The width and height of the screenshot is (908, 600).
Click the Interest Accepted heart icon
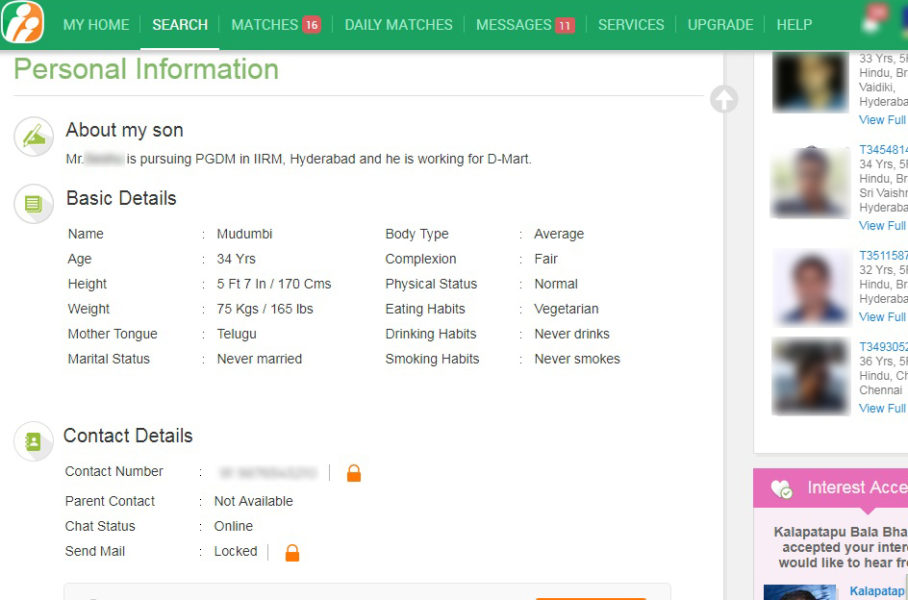click(781, 489)
